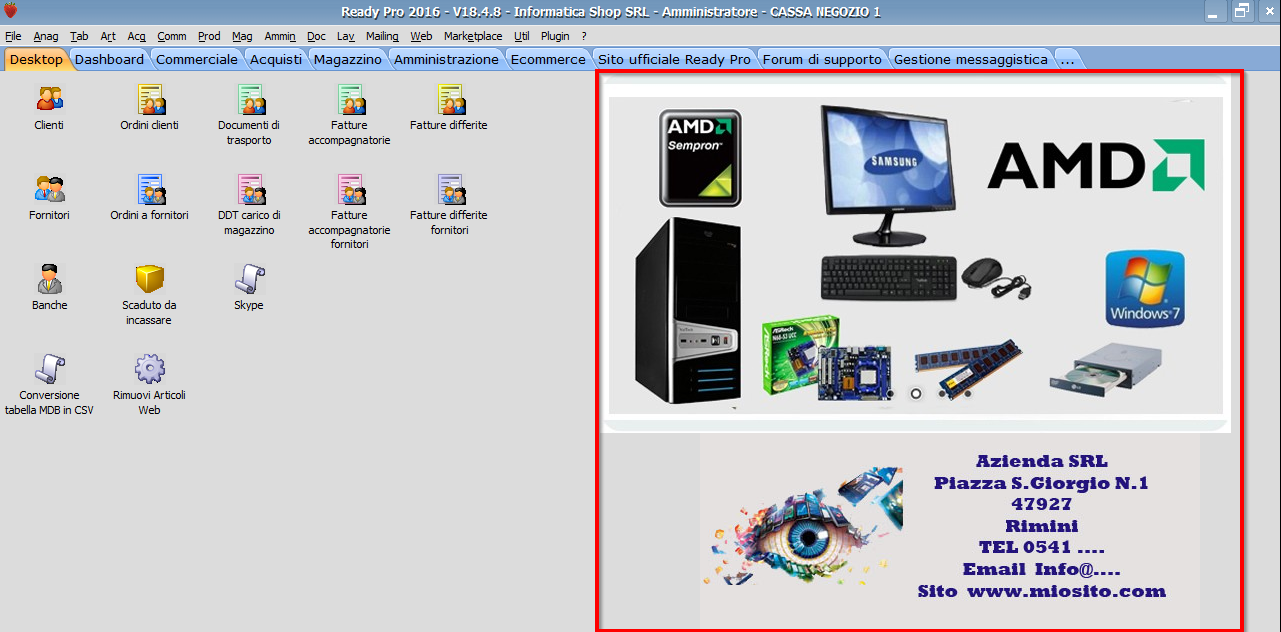1281x632 pixels.
Task: Click the 'TEL 0541 ....' line
Action: click(x=1041, y=547)
